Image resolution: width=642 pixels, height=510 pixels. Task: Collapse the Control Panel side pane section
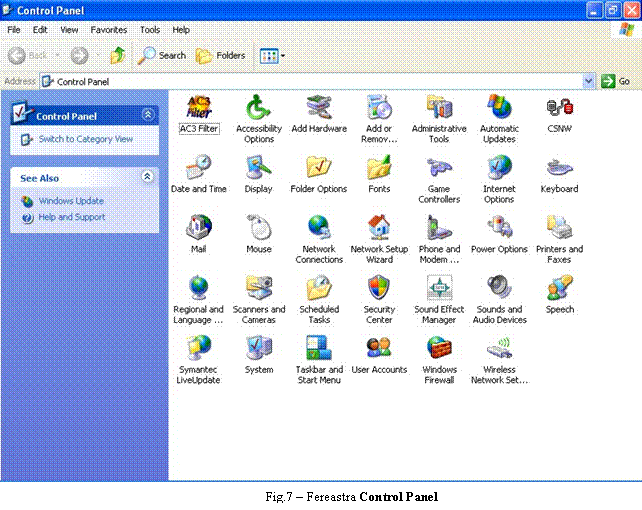148,115
